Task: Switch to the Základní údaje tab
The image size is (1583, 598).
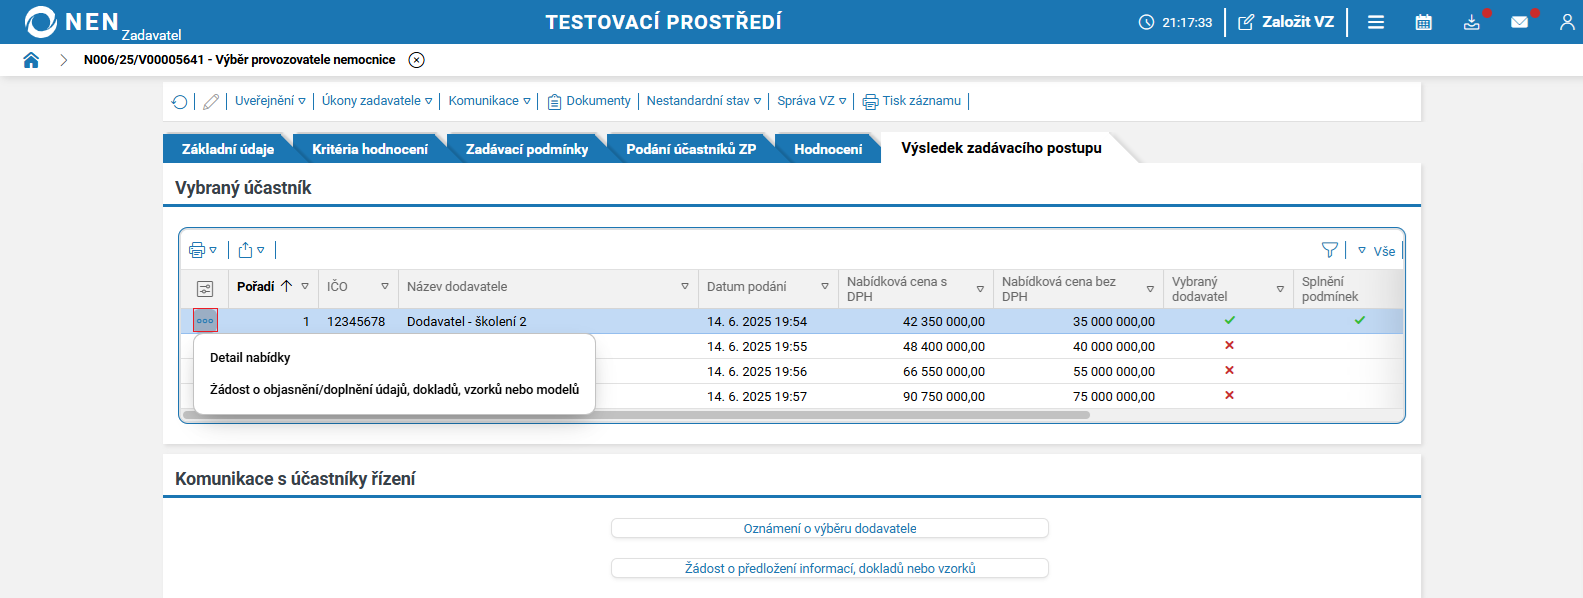Action: click(228, 149)
